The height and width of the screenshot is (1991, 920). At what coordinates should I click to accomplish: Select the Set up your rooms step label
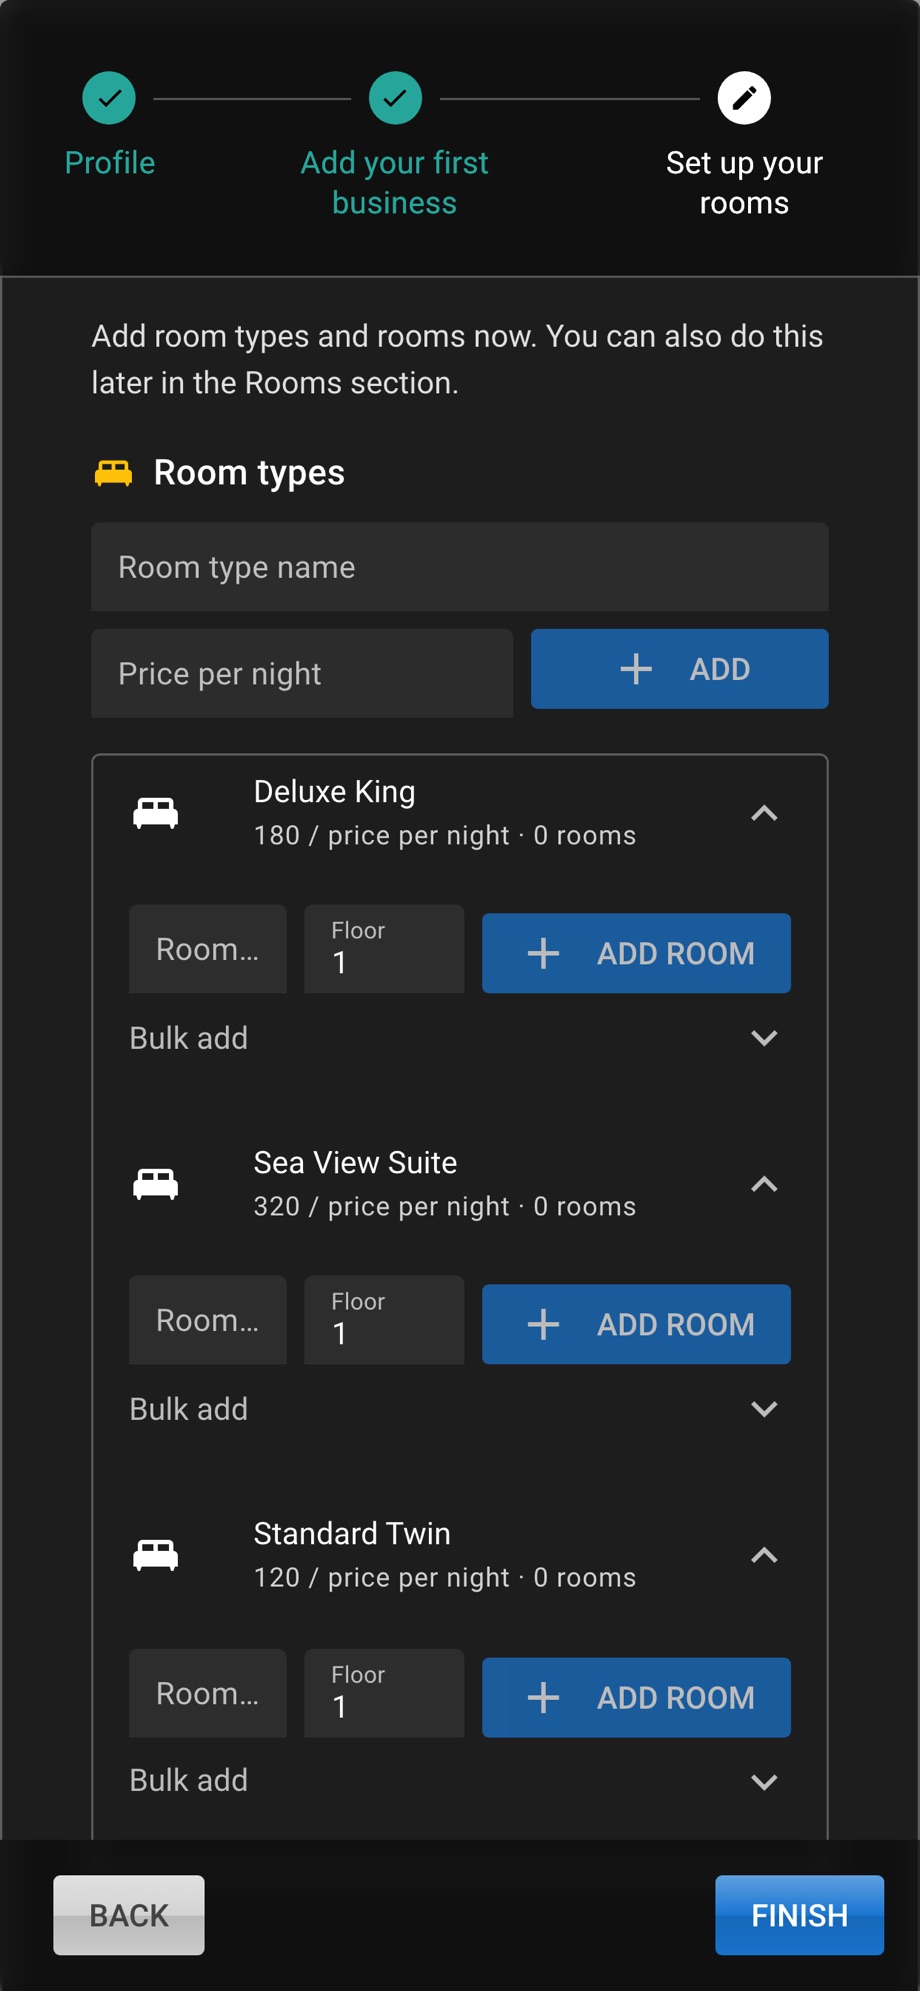pos(744,183)
